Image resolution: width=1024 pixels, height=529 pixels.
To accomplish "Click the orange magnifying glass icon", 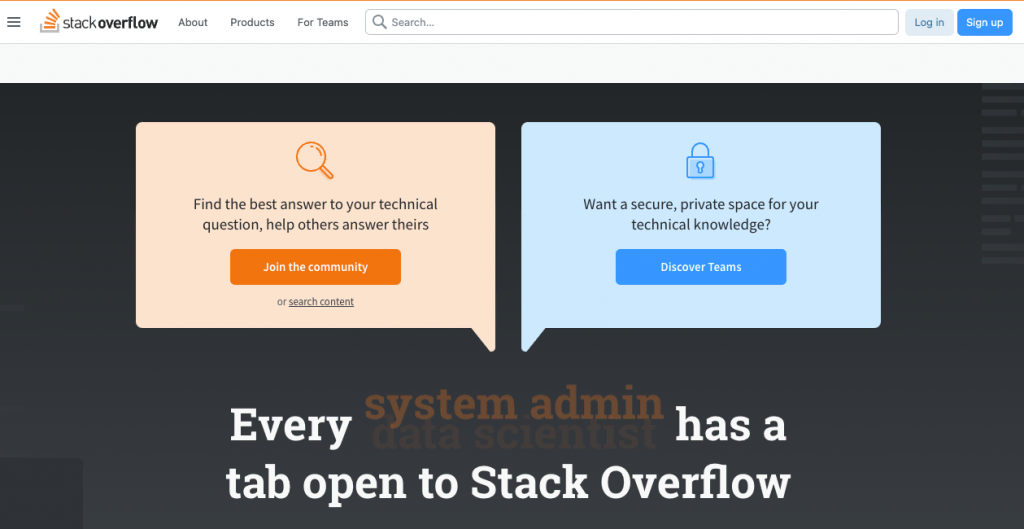I will [x=315, y=160].
